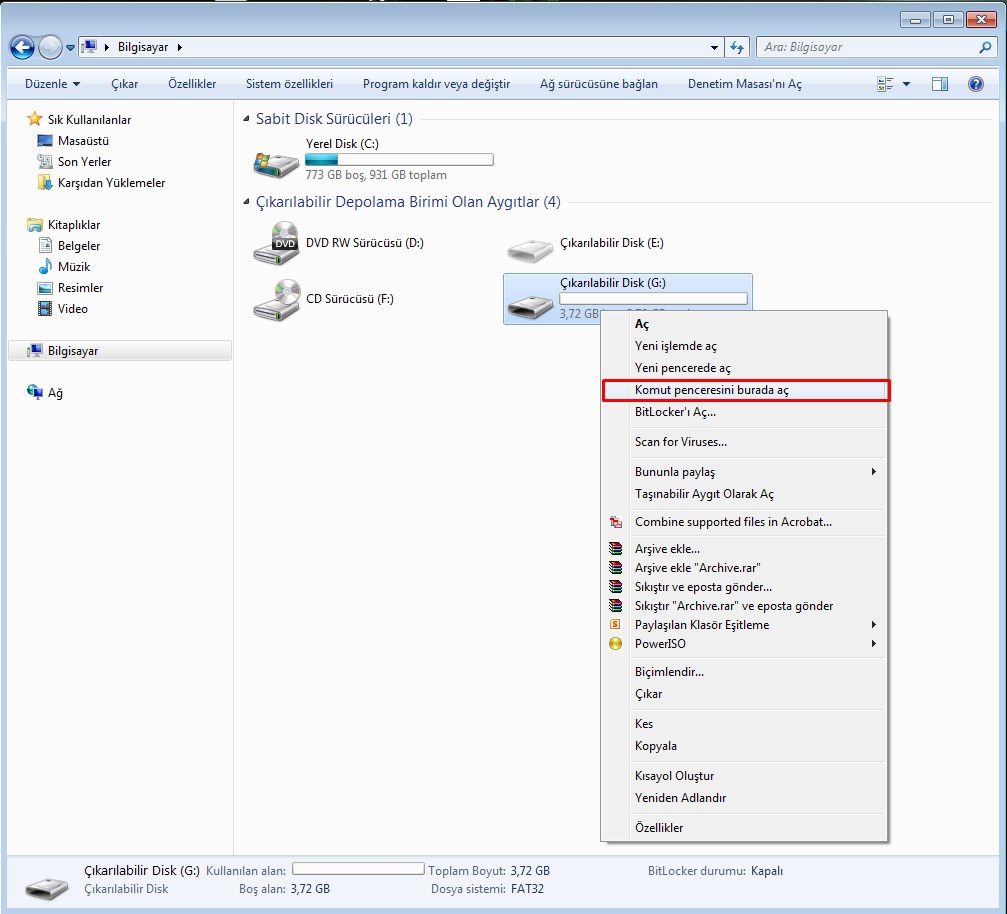This screenshot has width=1007, height=914.
Task: Expand the PowerISO submenu
Action: click(x=872, y=644)
